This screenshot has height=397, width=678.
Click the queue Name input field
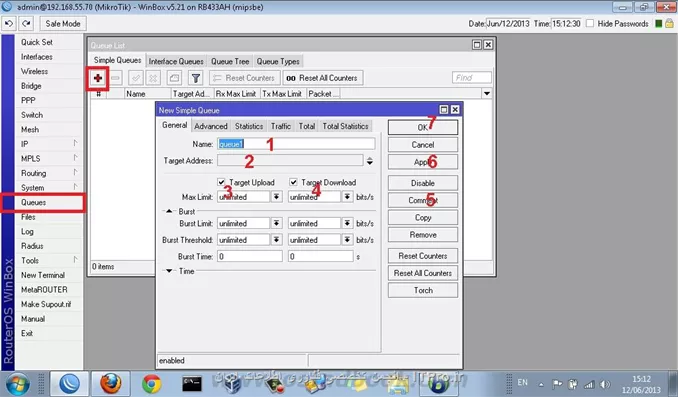[296, 144]
